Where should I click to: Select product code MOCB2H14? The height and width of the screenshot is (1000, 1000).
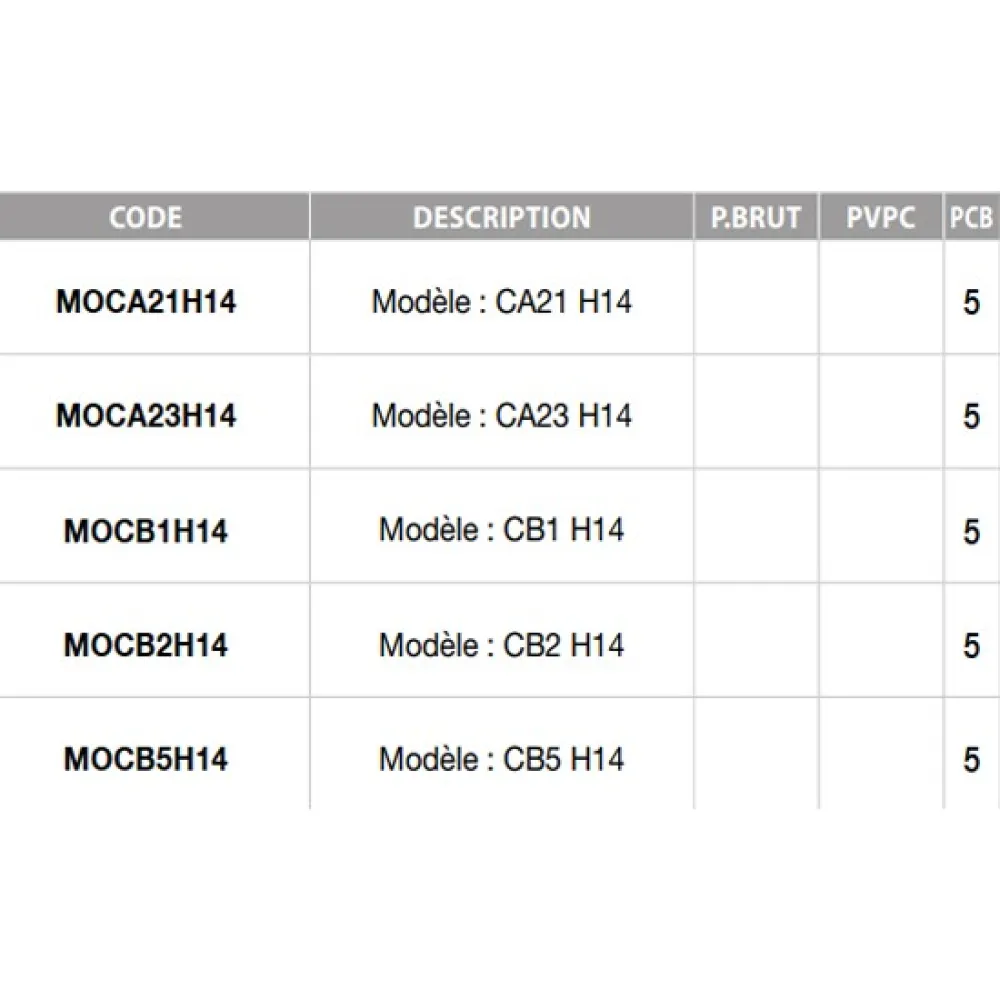click(146, 645)
